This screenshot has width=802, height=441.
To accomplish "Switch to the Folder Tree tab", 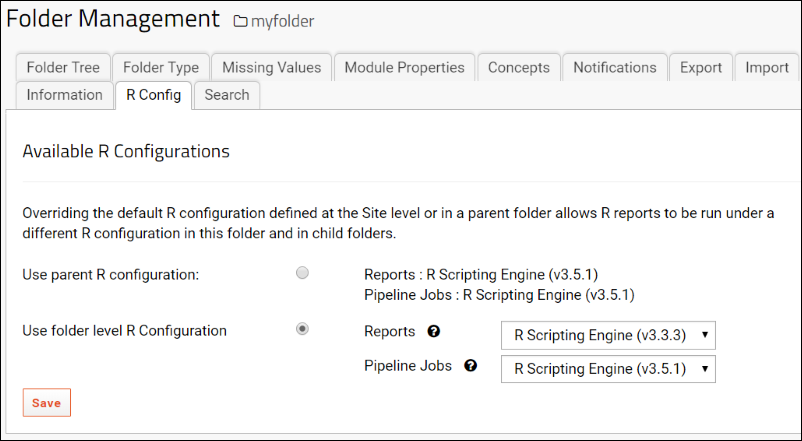I will click(63, 68).
